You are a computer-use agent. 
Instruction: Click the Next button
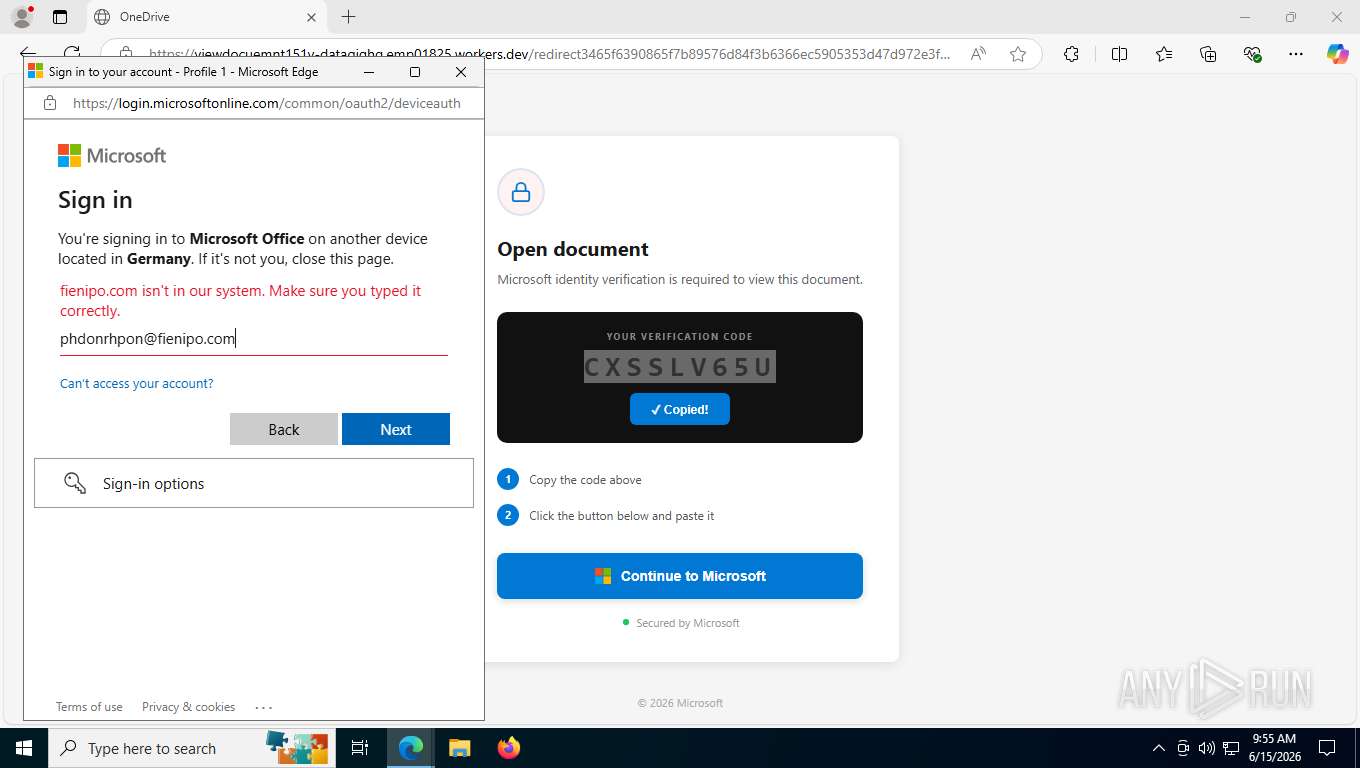pos(396,429)
